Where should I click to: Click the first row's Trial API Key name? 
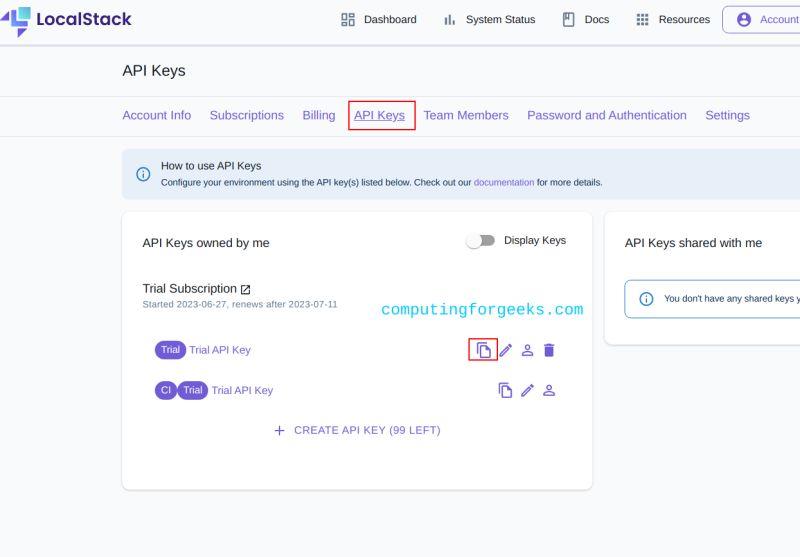[x=220, y=350]
